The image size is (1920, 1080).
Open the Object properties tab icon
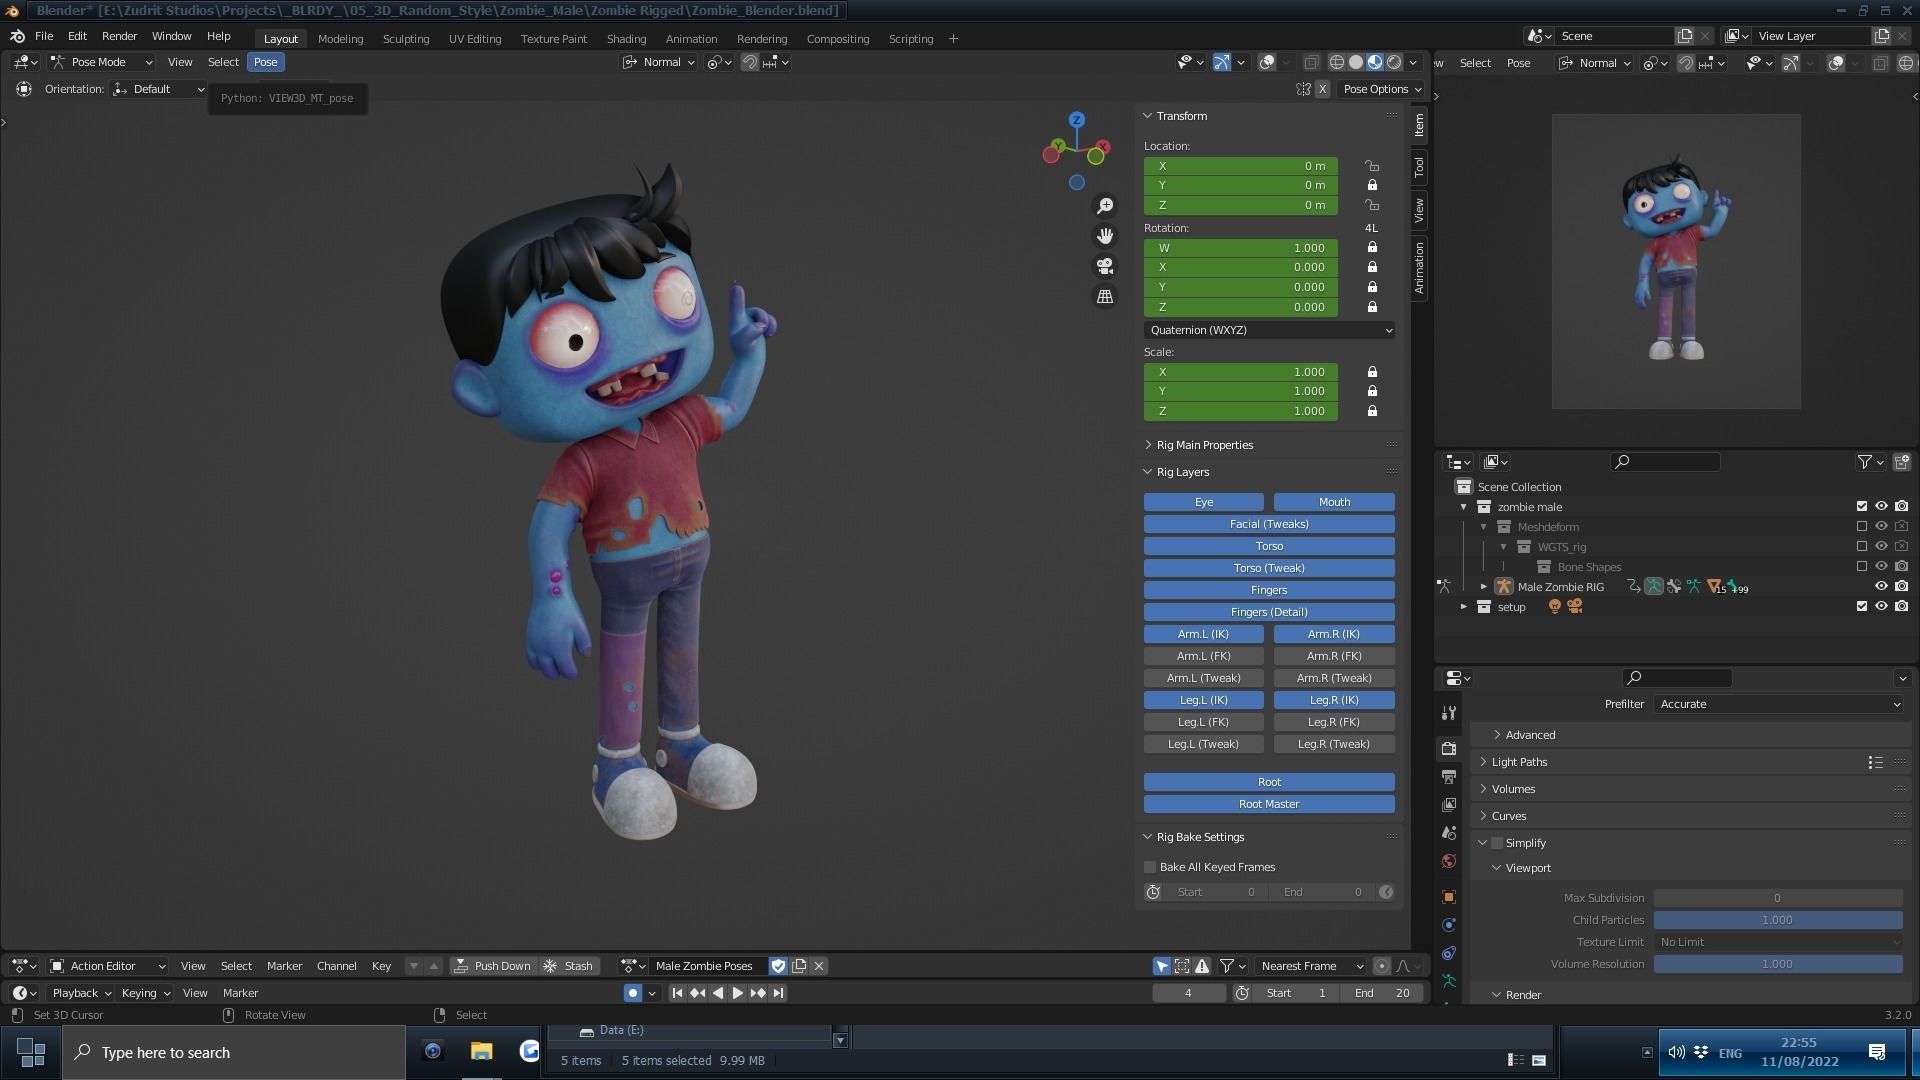click(x=1449, y=897)
